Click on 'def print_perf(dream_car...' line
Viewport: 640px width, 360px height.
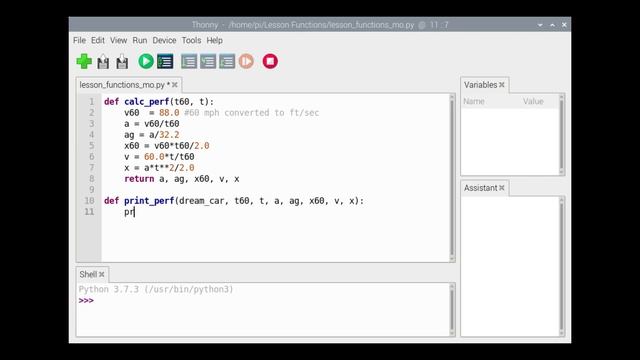pos(233,201)
